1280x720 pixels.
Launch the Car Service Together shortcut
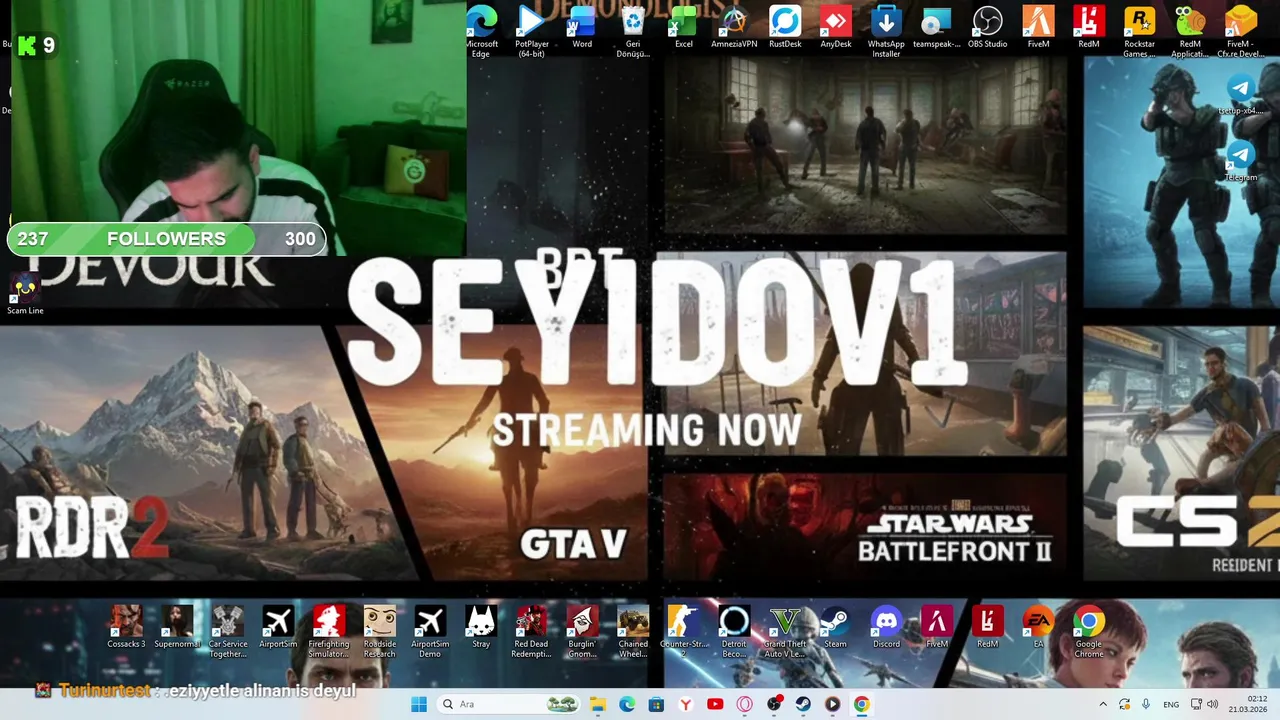point(228,631)
